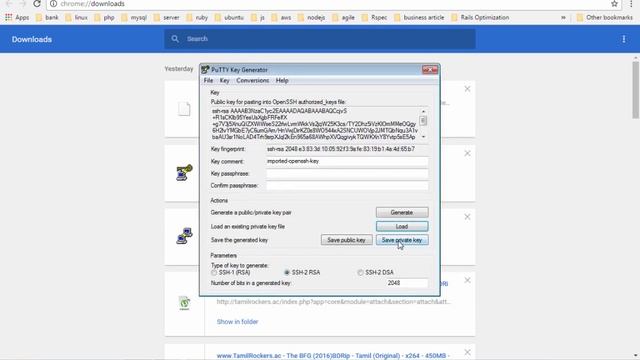Open the tamilrockers.ac source URL link
This screenshot has height=360, width=640.
pyautogui.click(x=333, y=302)
